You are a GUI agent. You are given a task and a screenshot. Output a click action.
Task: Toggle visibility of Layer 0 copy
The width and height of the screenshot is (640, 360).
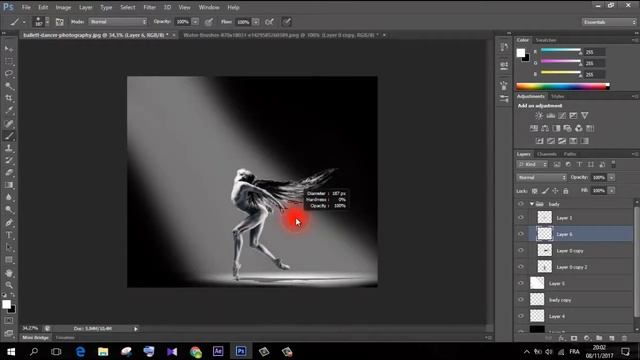[x=521, y=251]
